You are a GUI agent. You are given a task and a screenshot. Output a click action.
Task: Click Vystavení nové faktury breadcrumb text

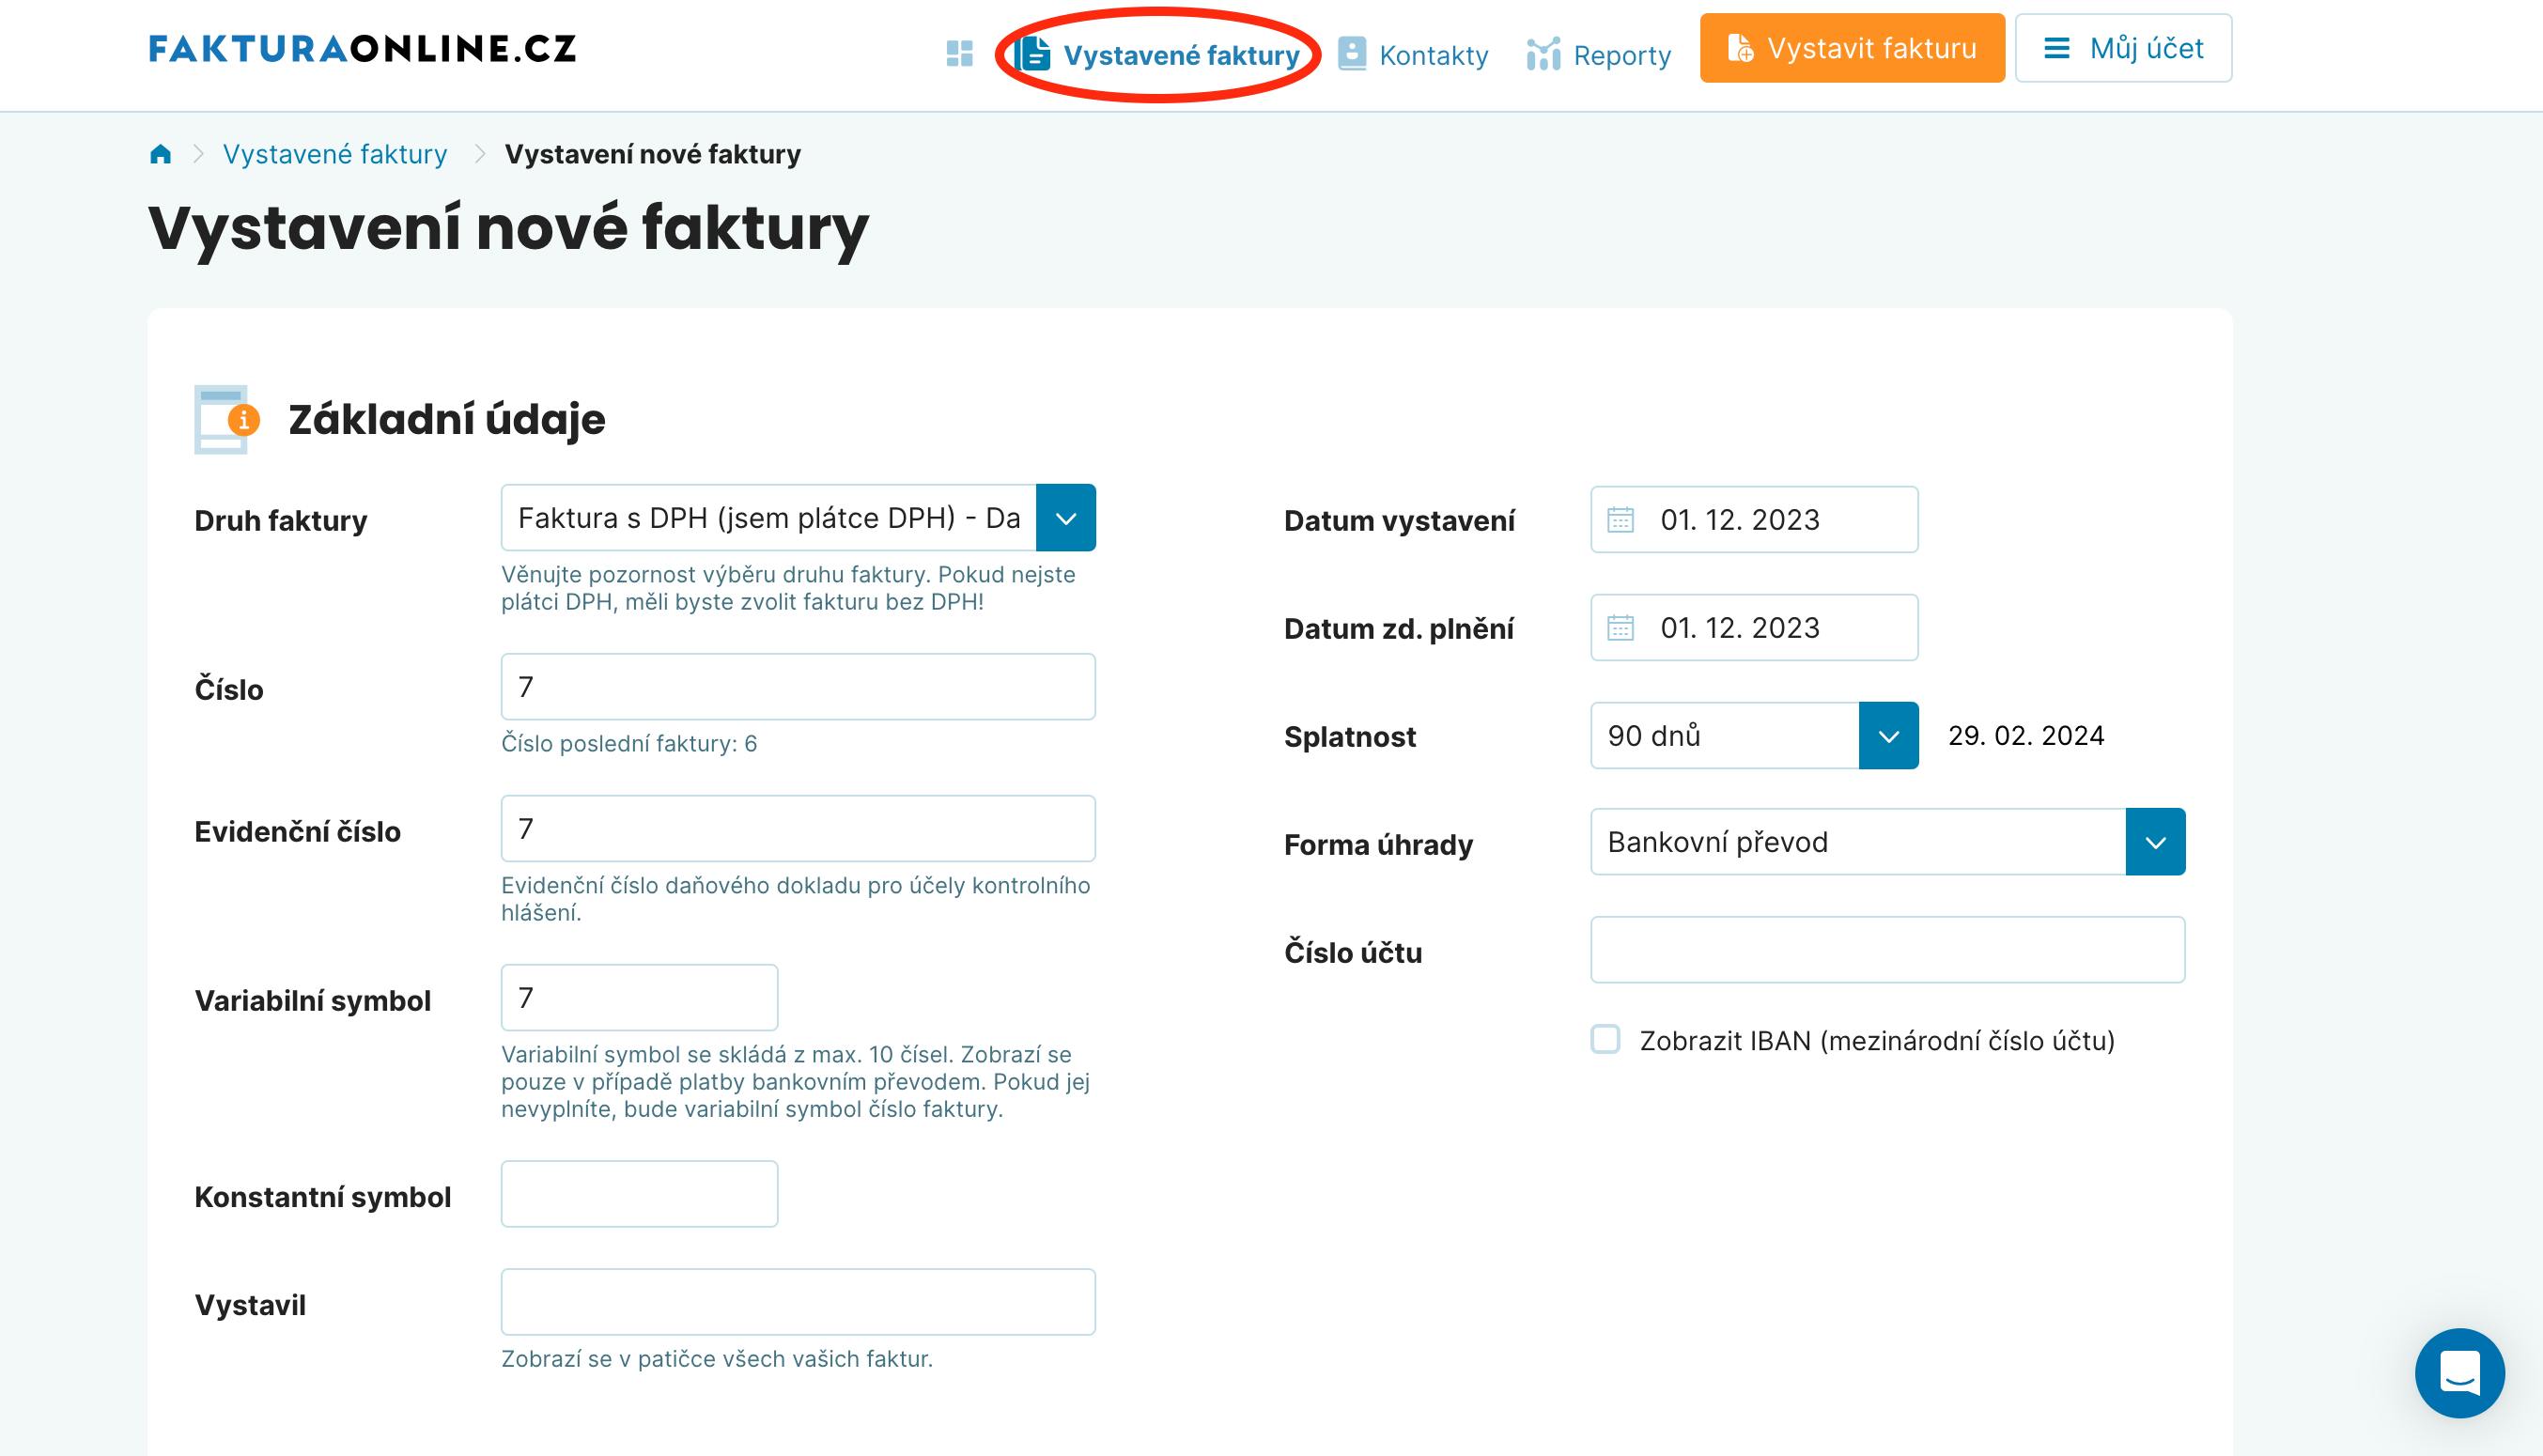652,154
